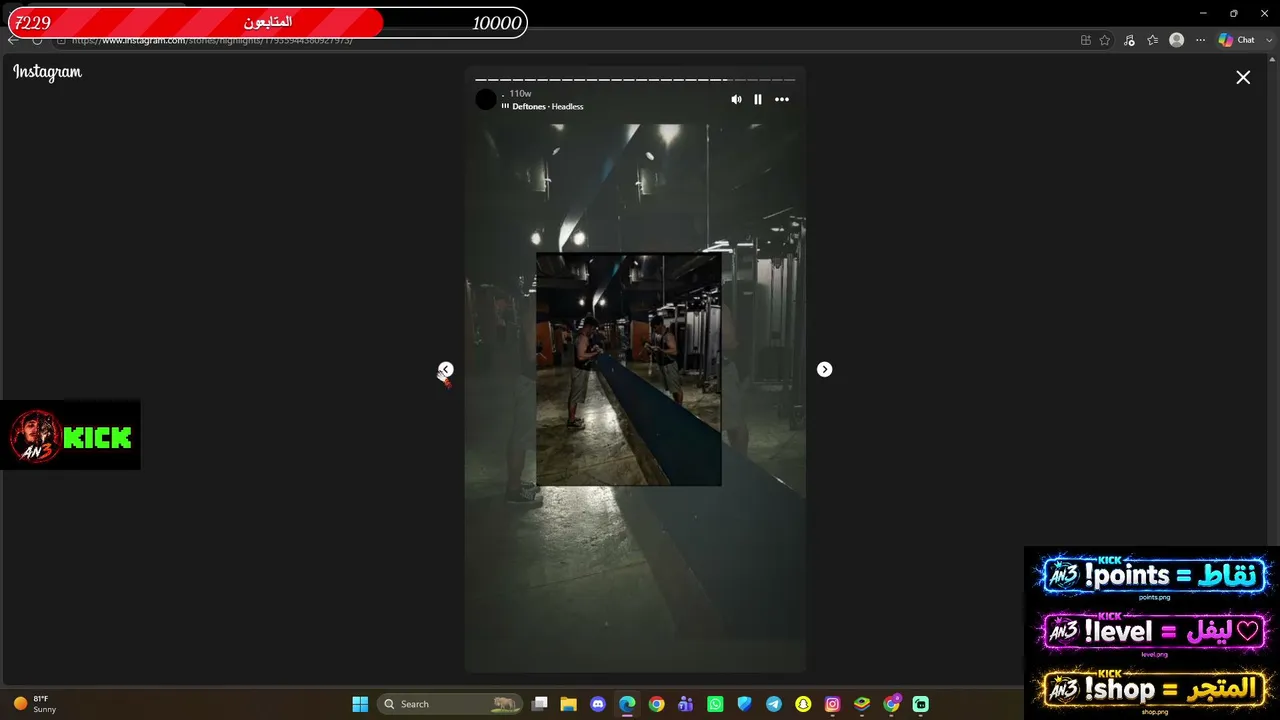Viewport: 1280px width, 720px height.
Task: Close the story viewer with the X
Action: (1243, 77)
